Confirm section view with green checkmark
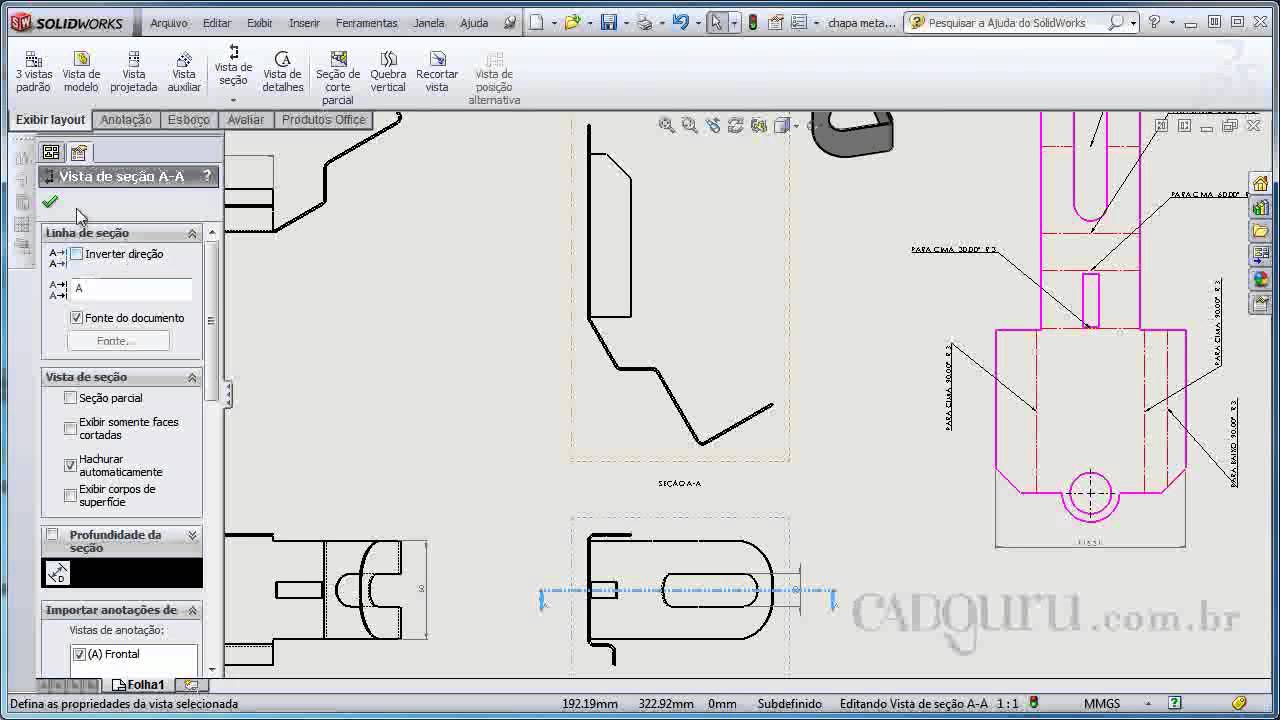1280x720 pixels. tap(50, 202)
